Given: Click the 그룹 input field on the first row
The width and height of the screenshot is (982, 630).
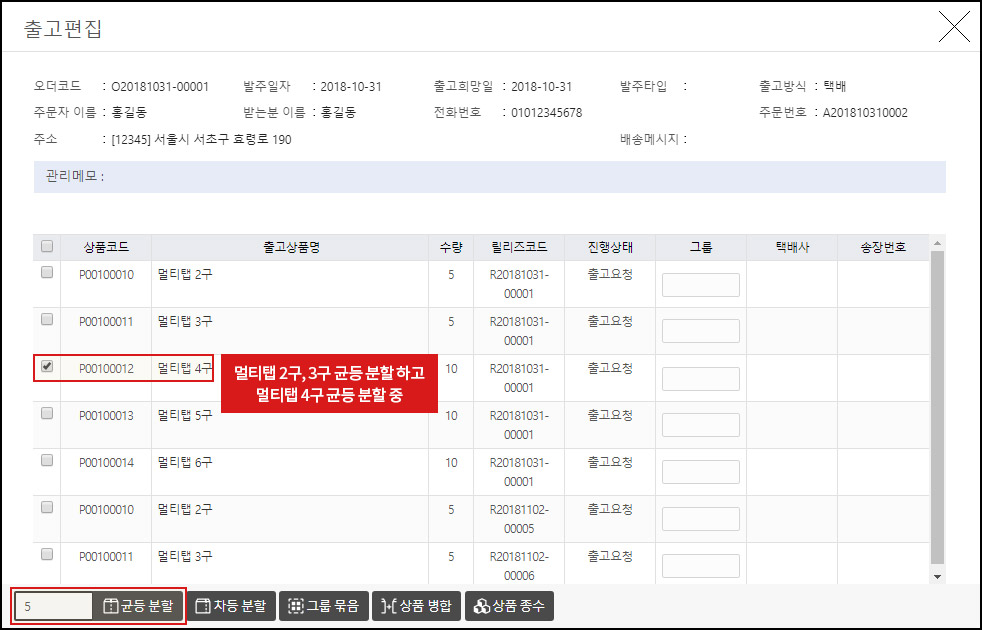Looking at the screenshot, I should (700, 284).
